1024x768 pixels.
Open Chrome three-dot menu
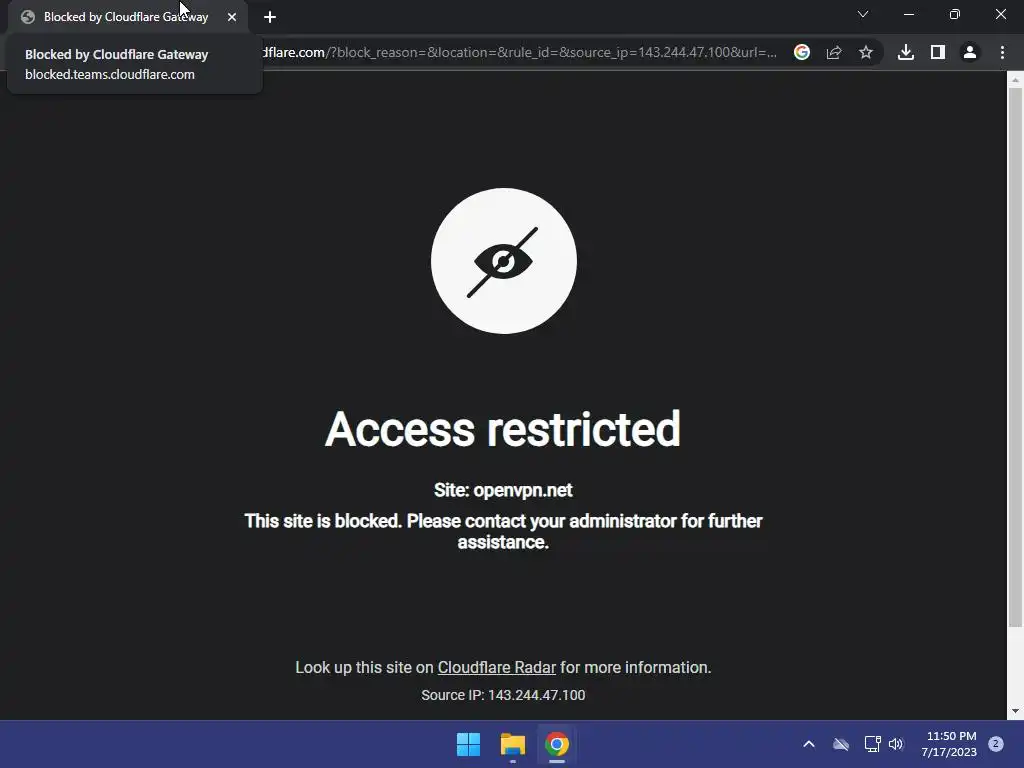coord(1002,52)
